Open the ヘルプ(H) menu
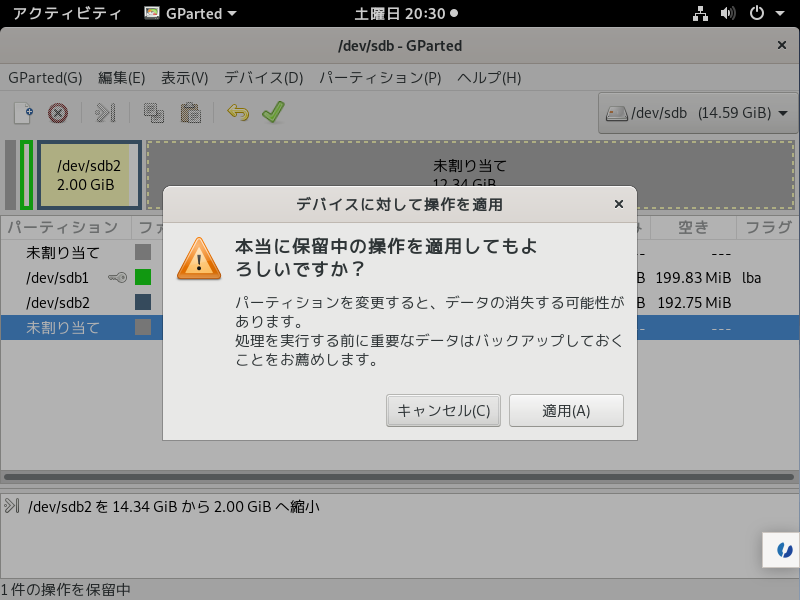 click(x=489, y=78)
